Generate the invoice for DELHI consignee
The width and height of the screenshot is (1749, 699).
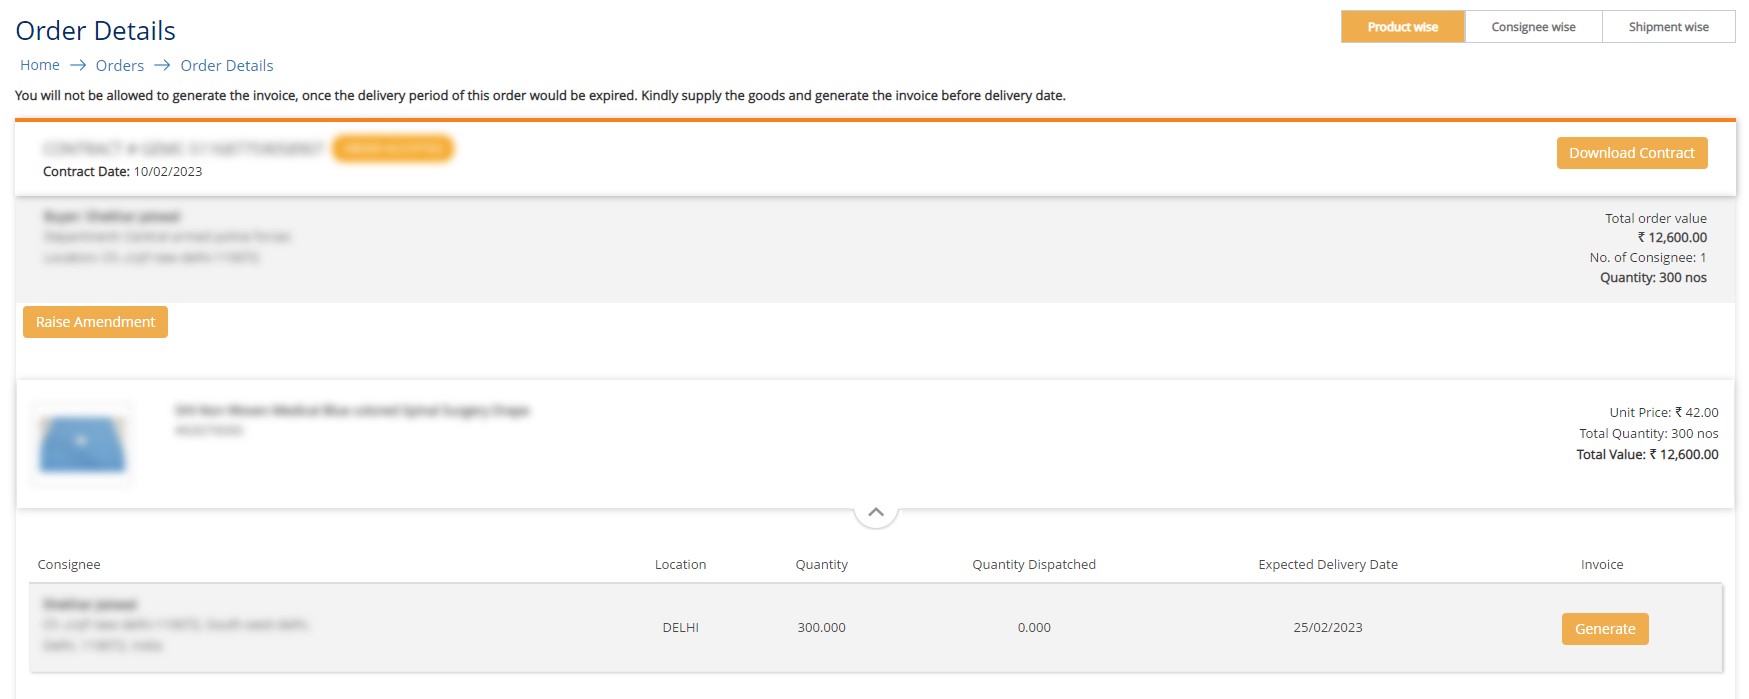[1604, 629]
